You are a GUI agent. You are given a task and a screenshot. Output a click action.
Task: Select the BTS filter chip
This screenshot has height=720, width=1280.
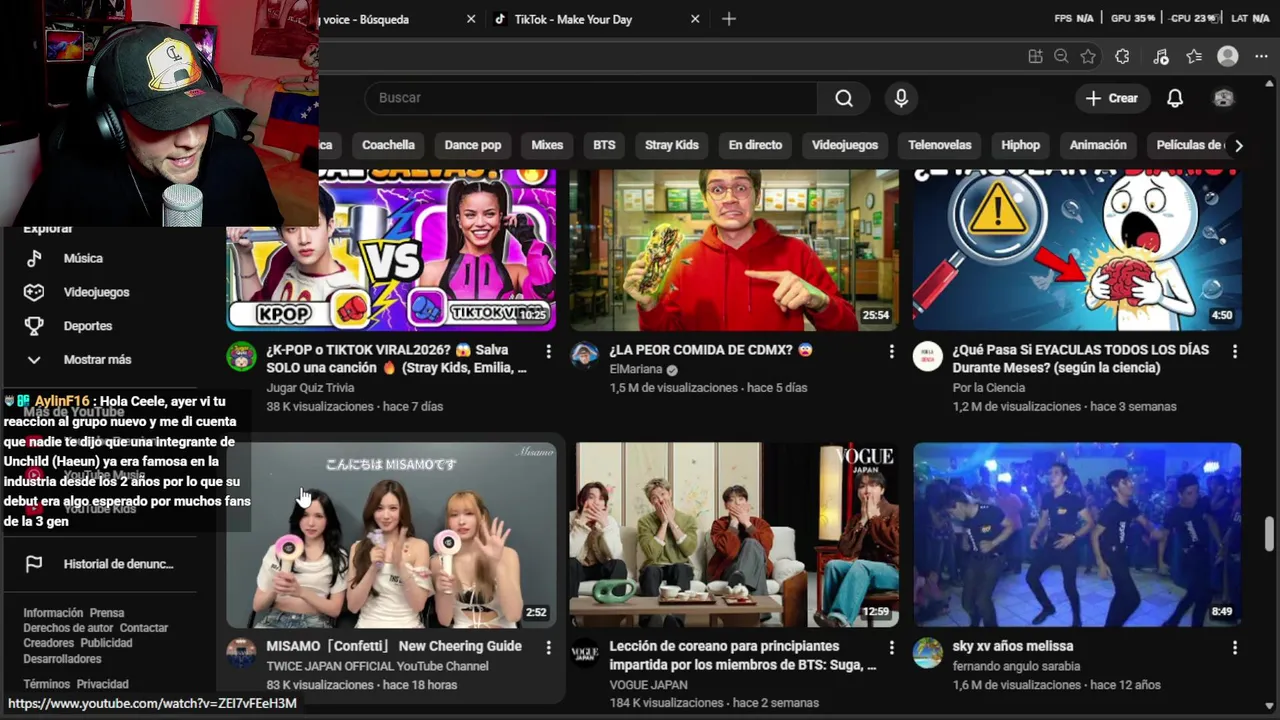pos(604,145)
